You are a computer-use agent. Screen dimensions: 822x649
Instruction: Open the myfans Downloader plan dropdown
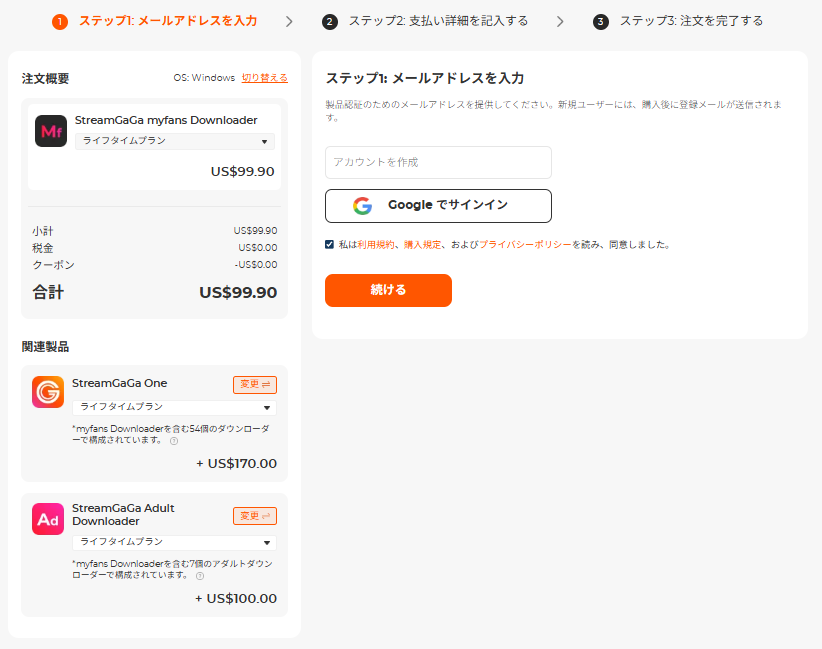[175, 141]
